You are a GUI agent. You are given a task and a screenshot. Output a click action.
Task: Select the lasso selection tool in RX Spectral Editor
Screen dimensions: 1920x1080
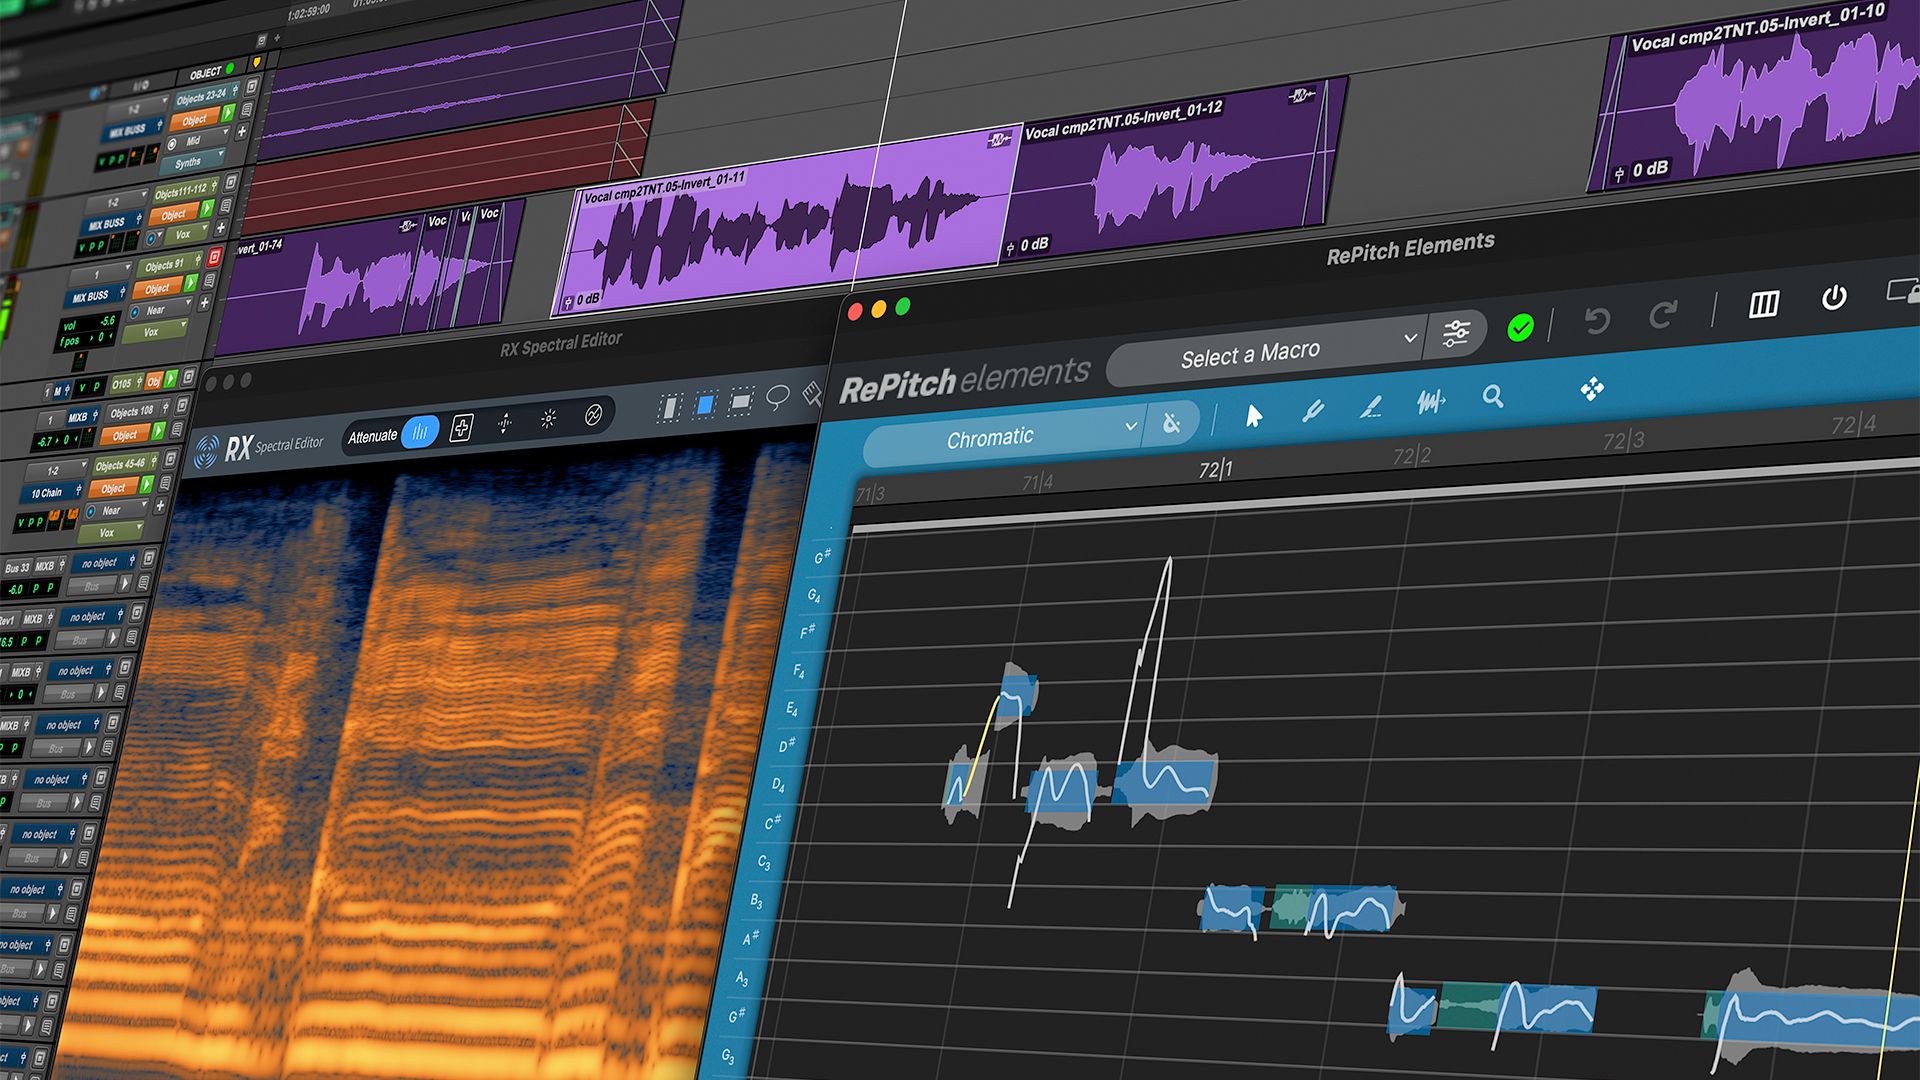pyautogui.click(x=777, y=398)
